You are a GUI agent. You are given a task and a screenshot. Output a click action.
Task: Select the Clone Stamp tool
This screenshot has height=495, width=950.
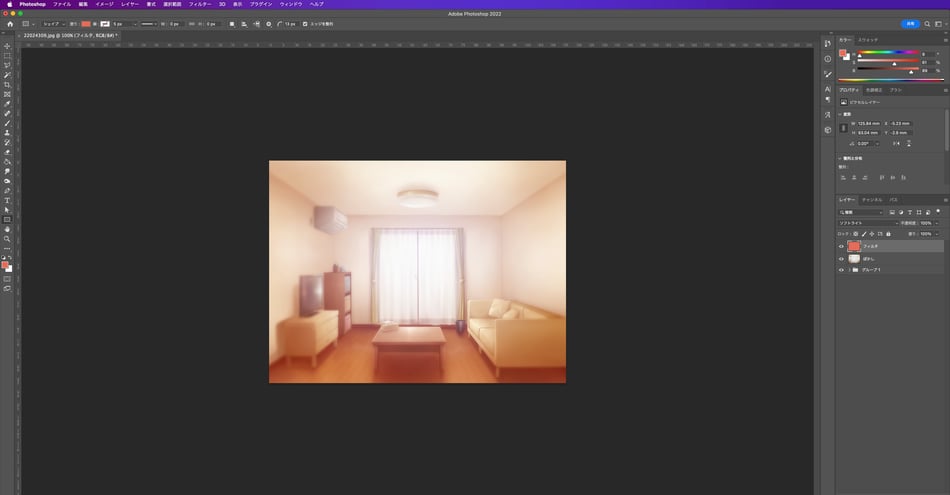(7, 133)
